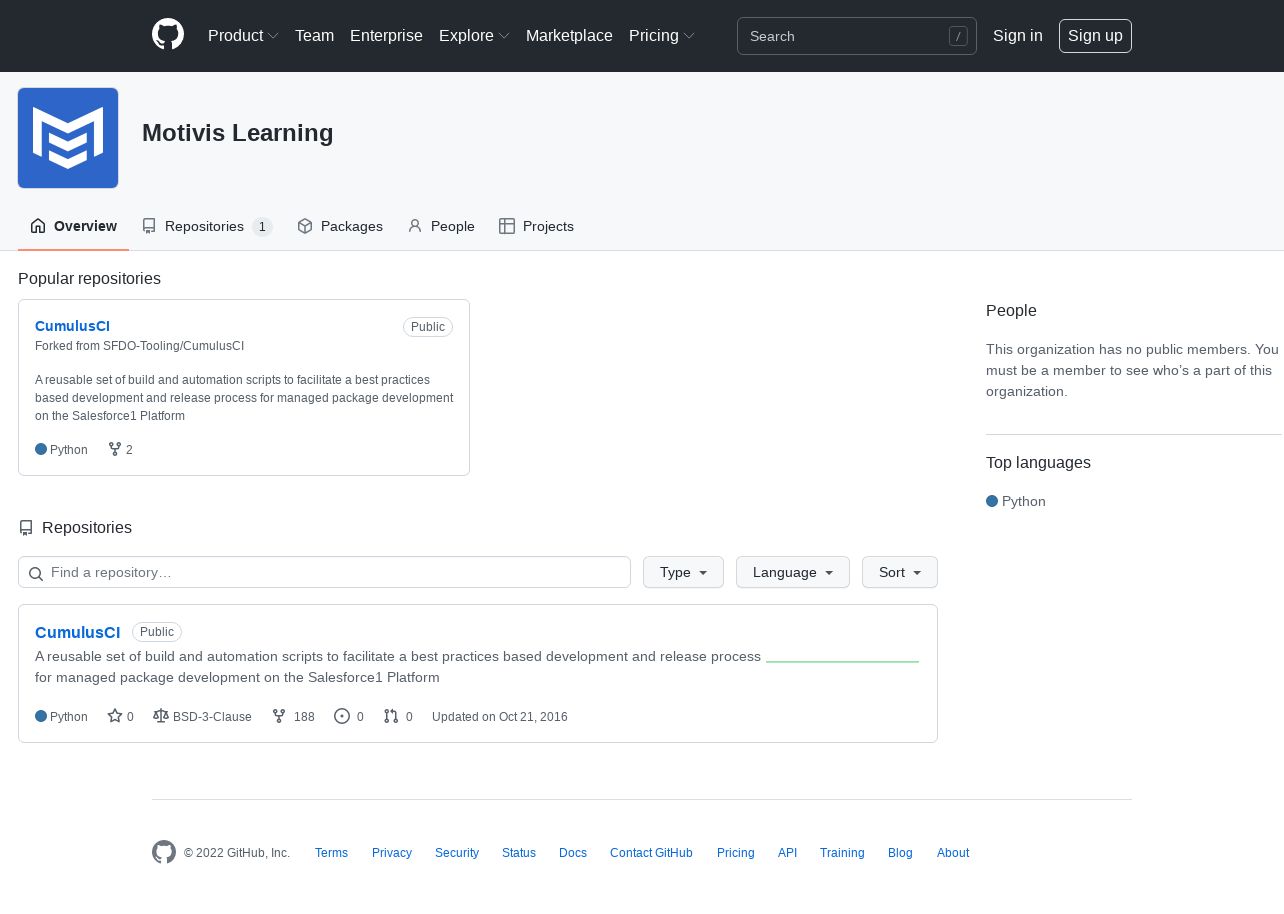Click the magnifier icon in repository filter

point(36,573)
